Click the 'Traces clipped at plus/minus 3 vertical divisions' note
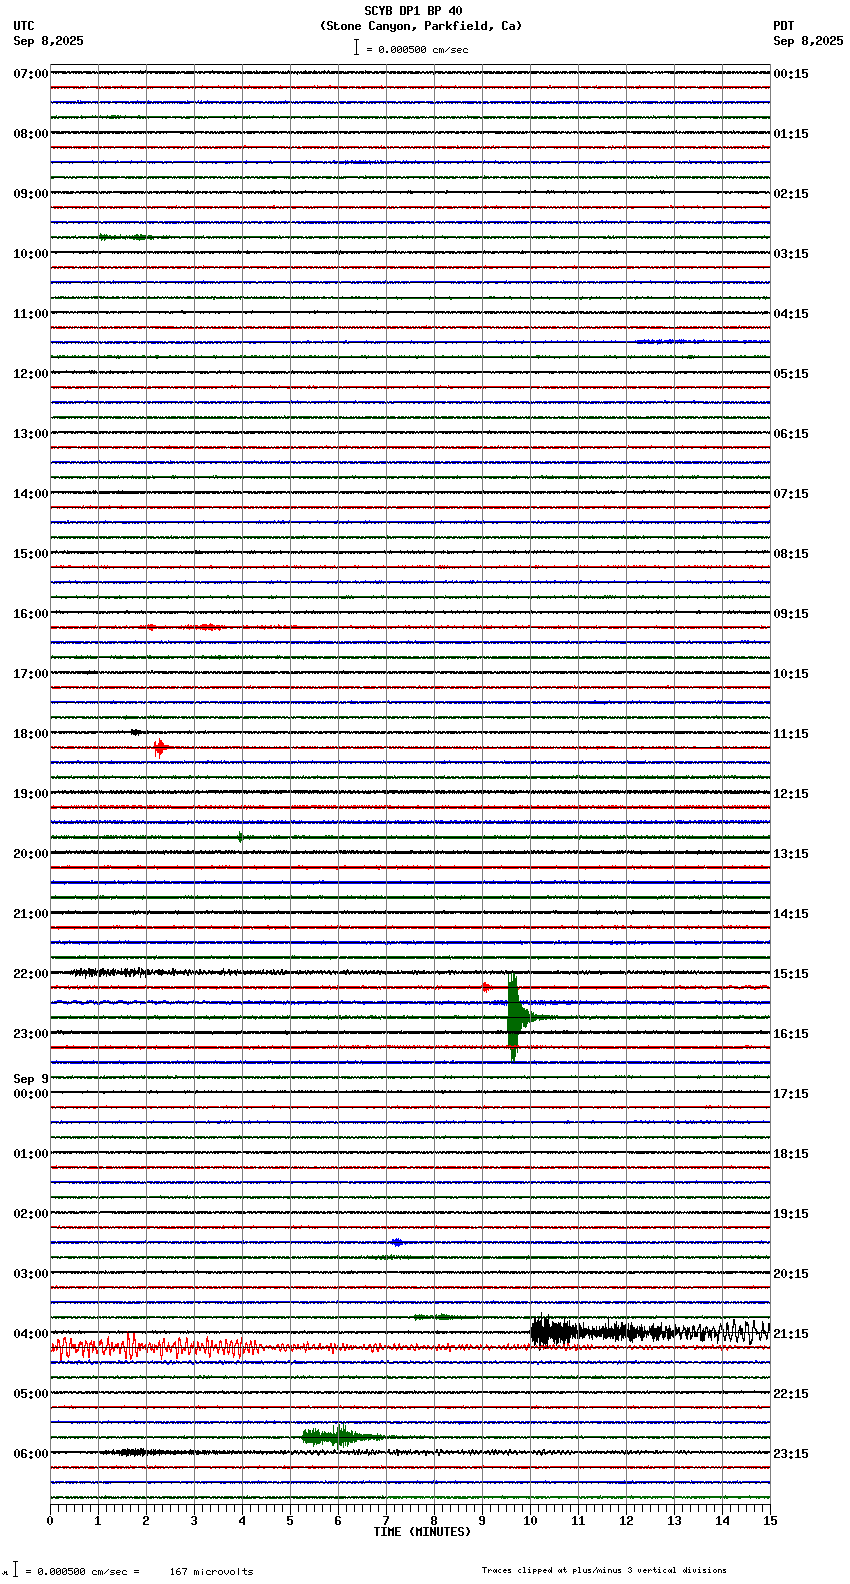The width and height of the screenshot is (850, 1584). 604,1570
